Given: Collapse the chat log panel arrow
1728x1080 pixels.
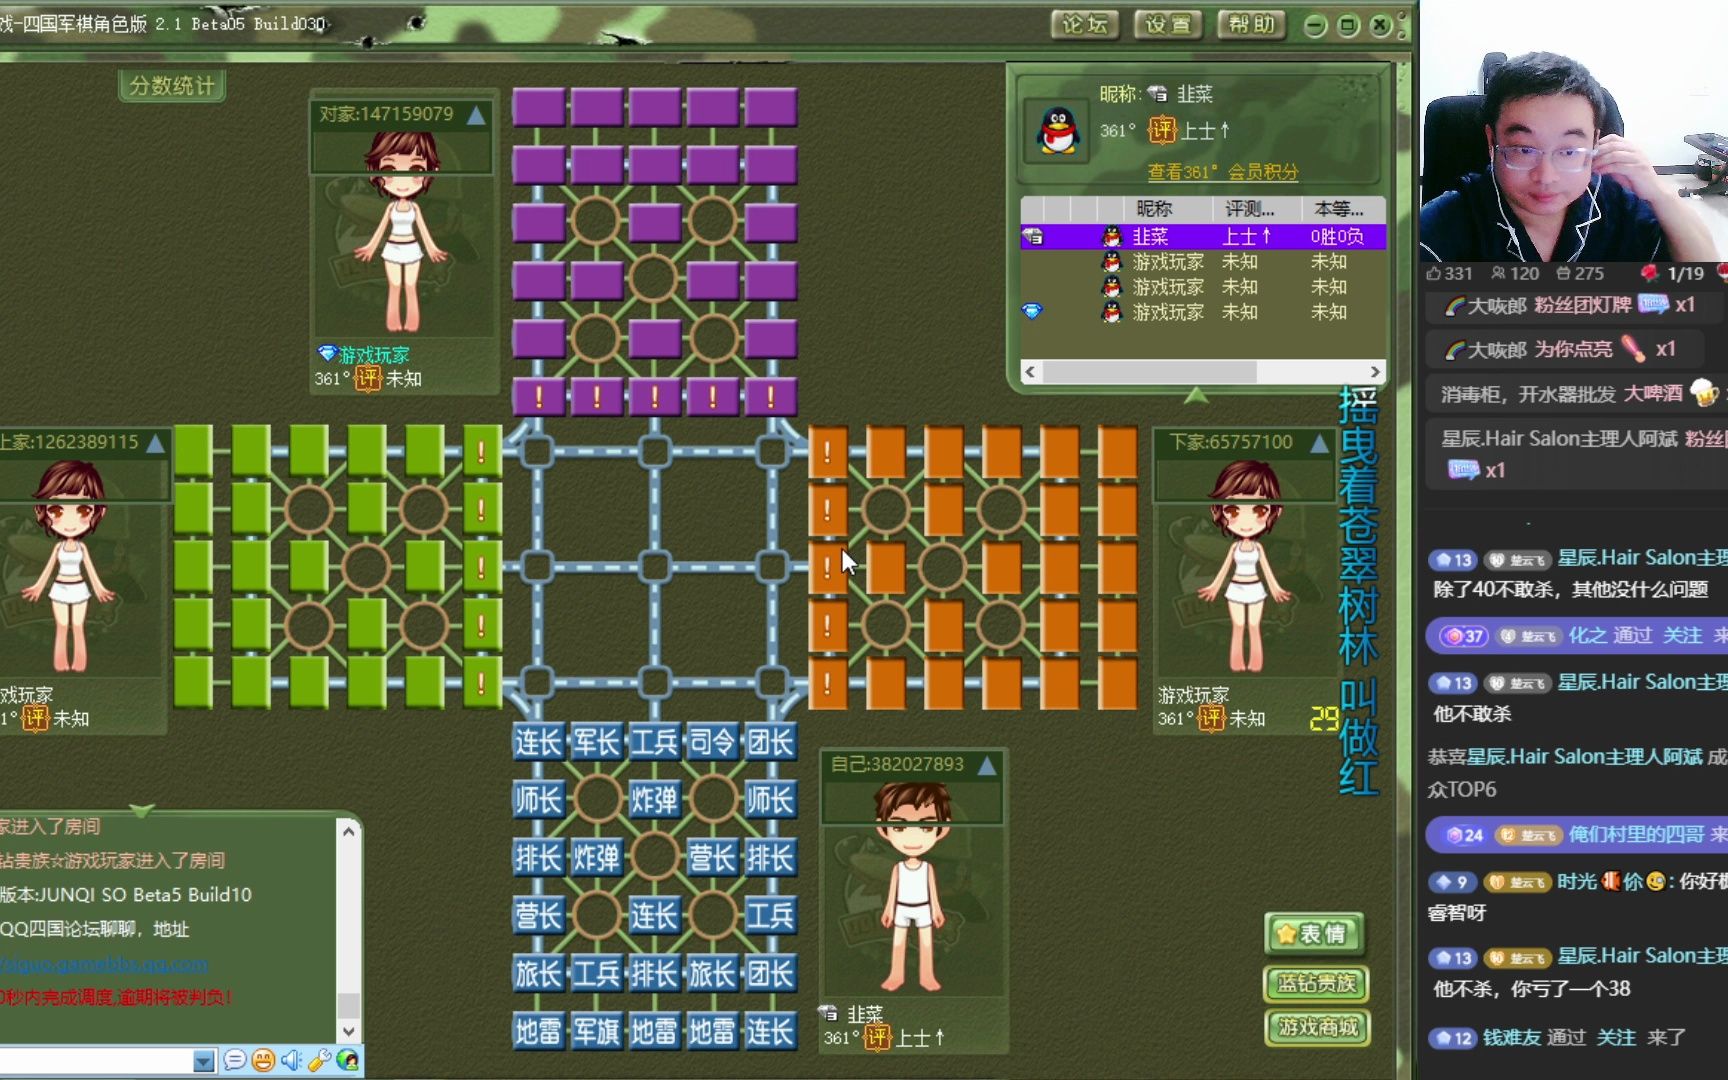Looking at the screenshot, I should (x=142, y=810).
